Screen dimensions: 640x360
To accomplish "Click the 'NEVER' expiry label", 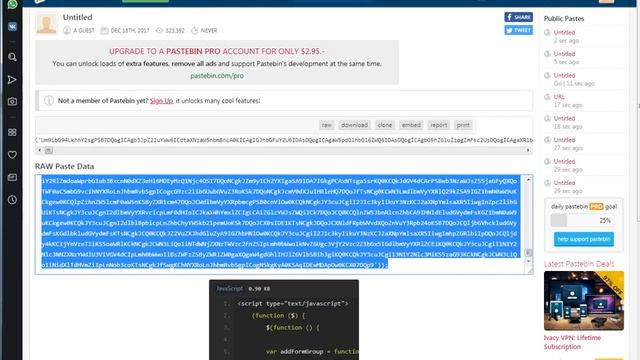I will [209, 31].
